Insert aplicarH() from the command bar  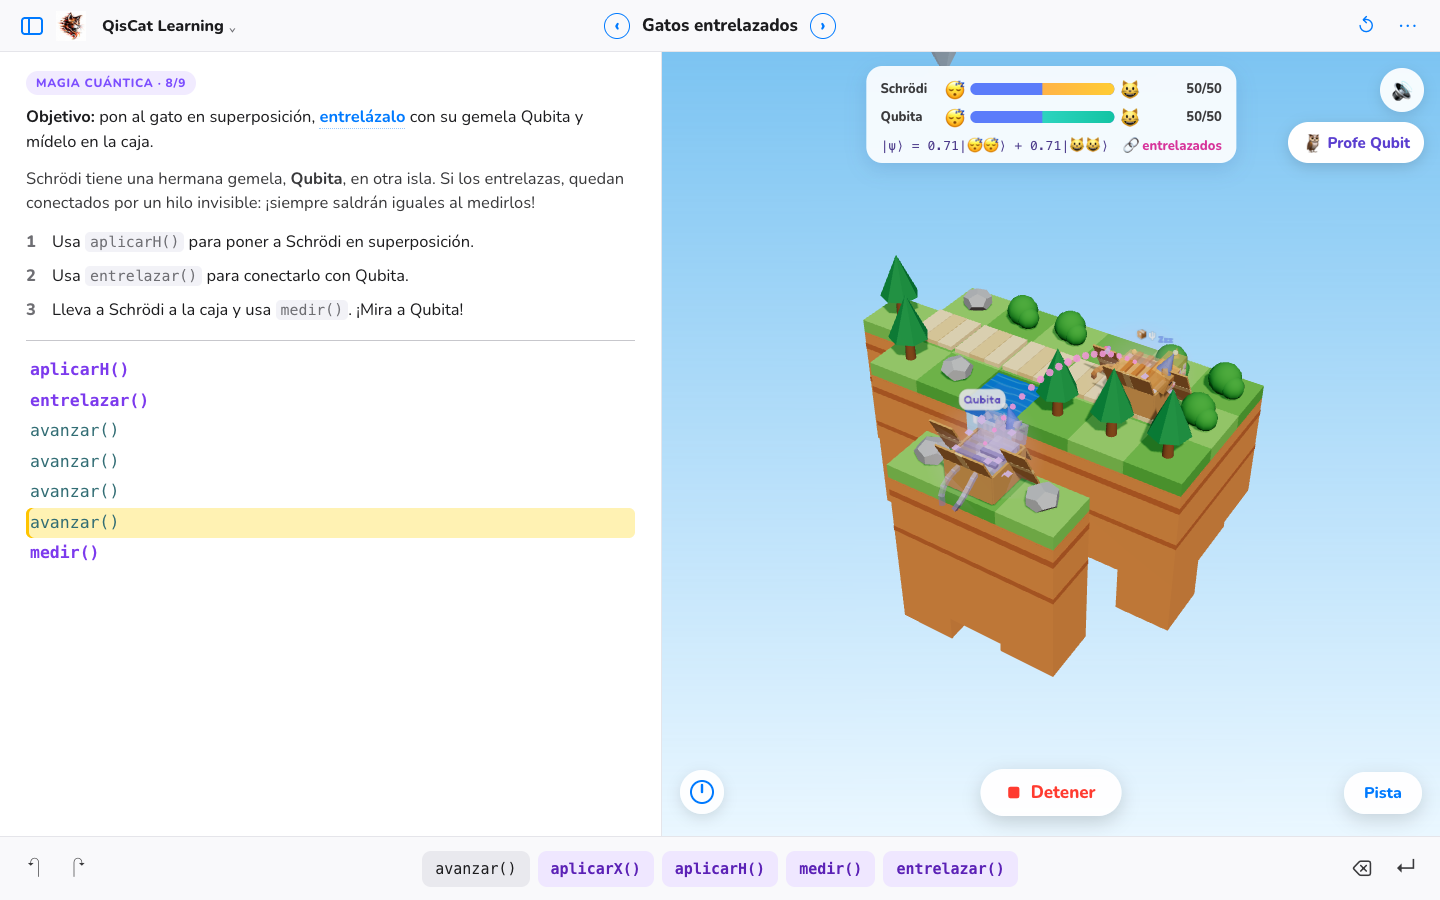coord(720,869)
